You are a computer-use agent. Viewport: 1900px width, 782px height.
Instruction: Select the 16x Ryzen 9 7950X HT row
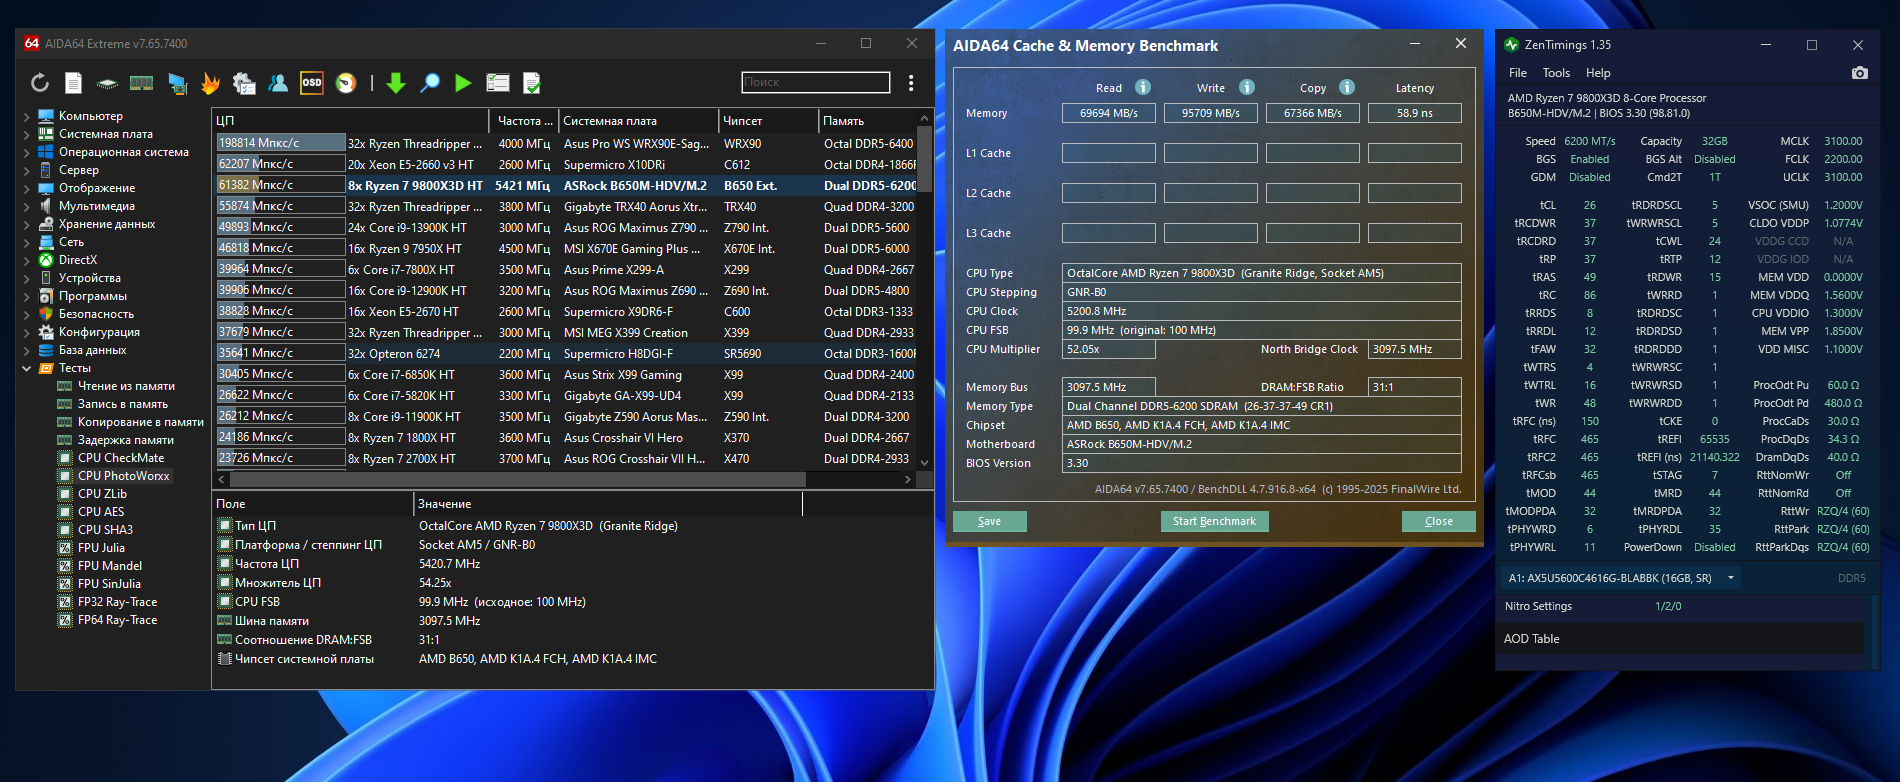pyautogui.click(x=566, y=248)
